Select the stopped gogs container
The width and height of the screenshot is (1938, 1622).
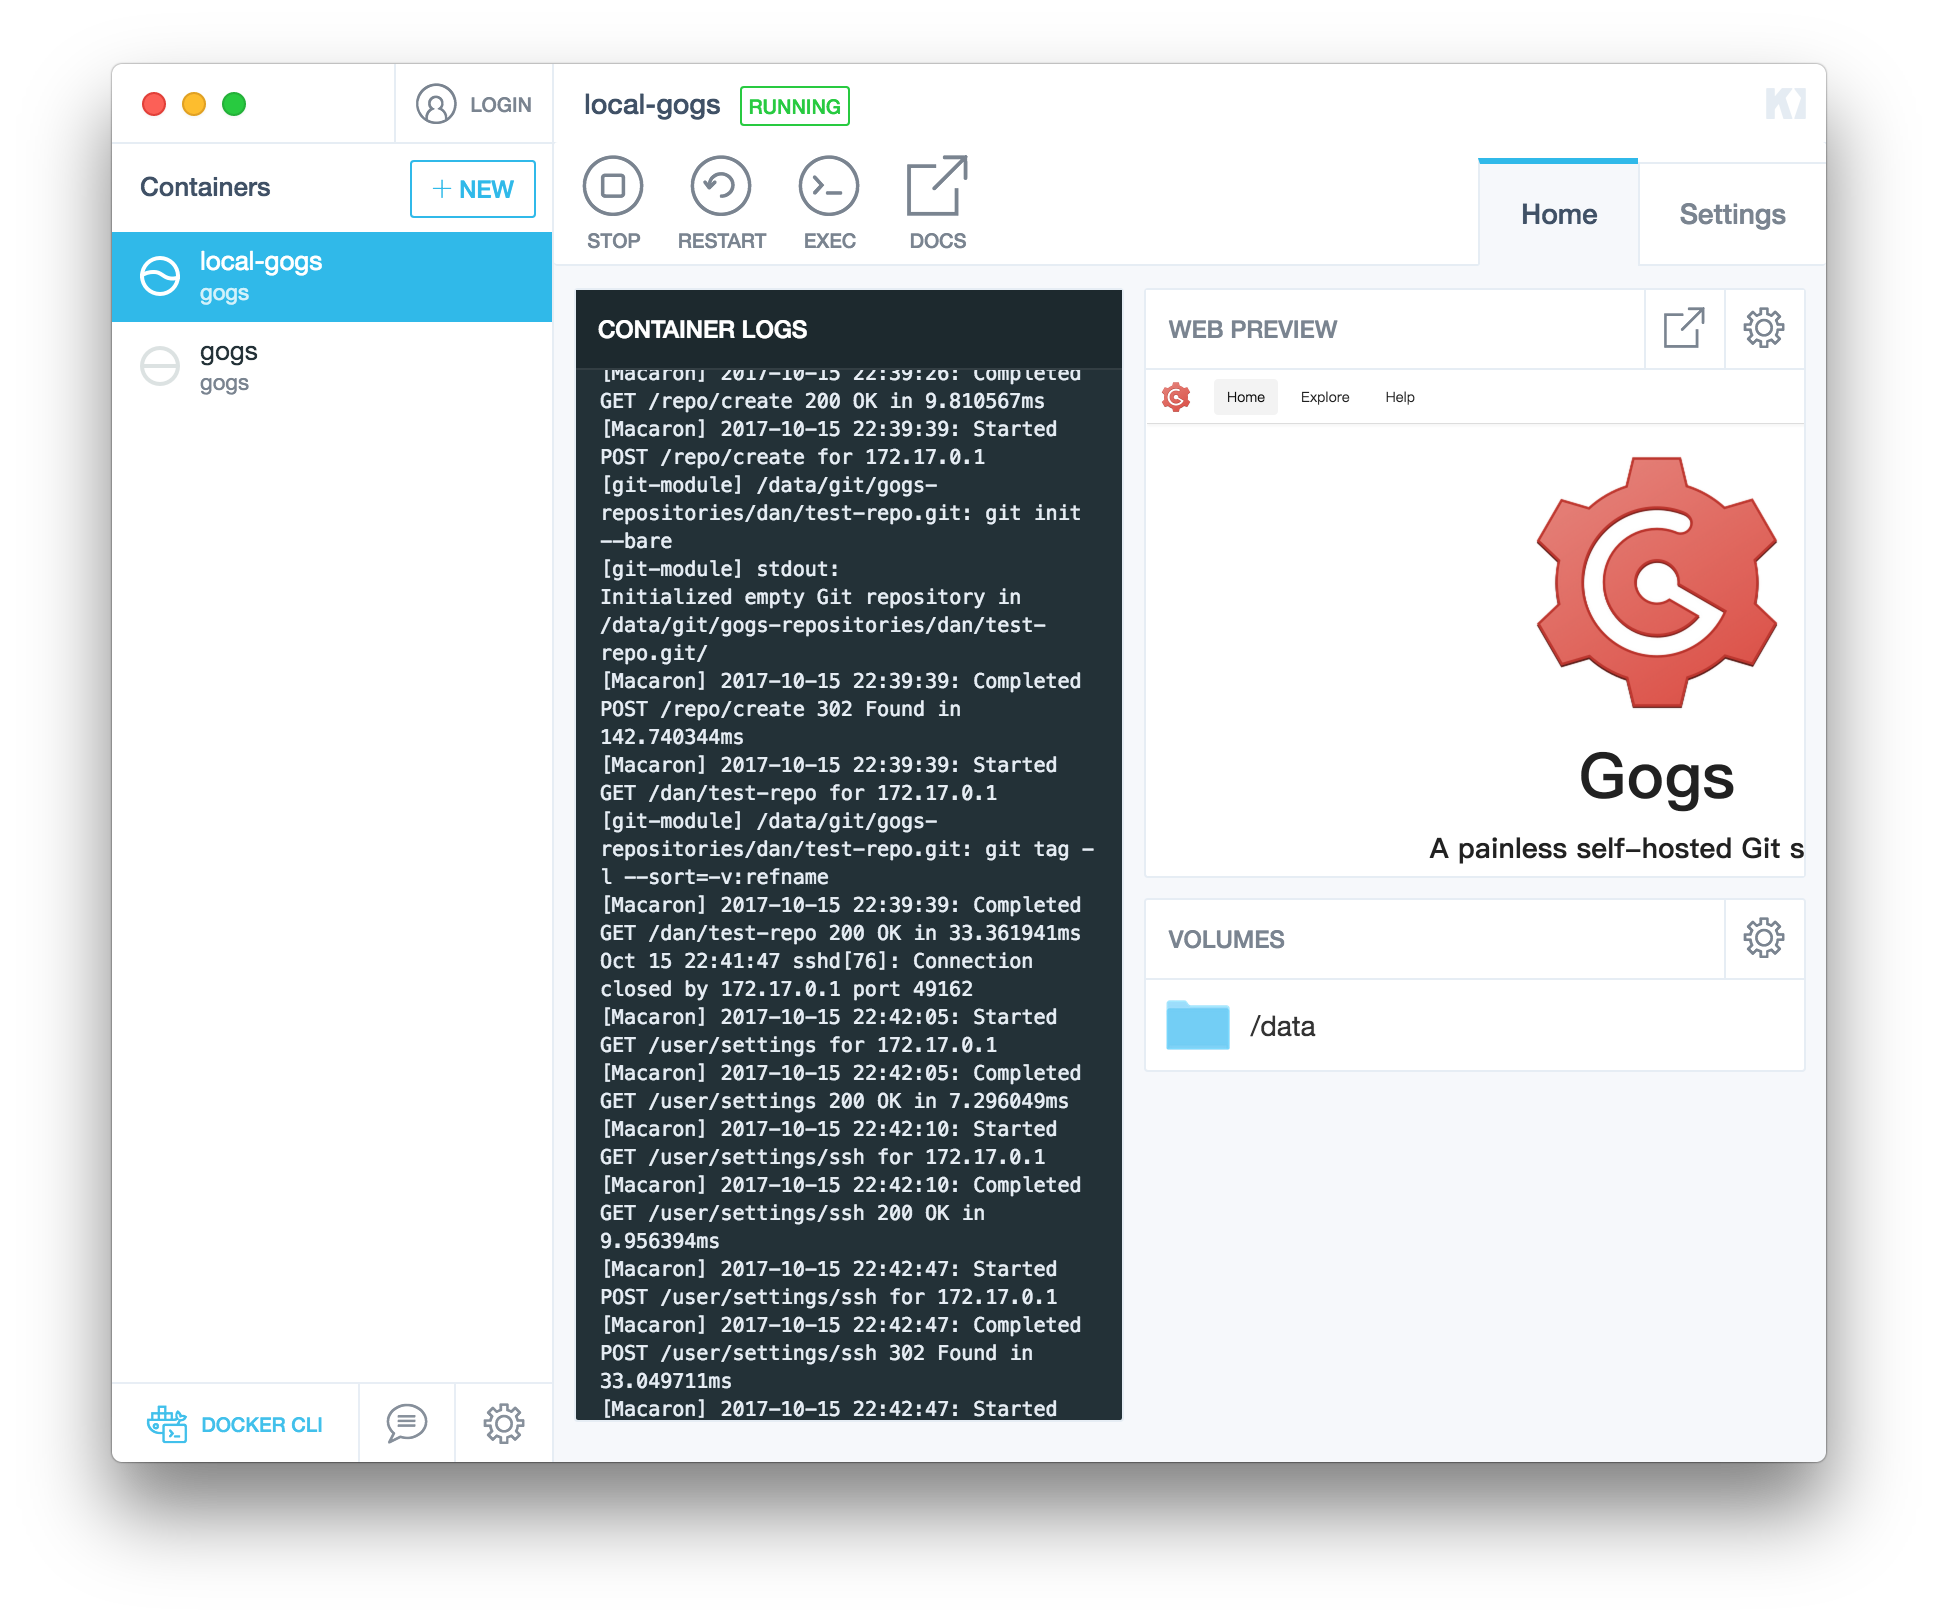tap(332, 367)
